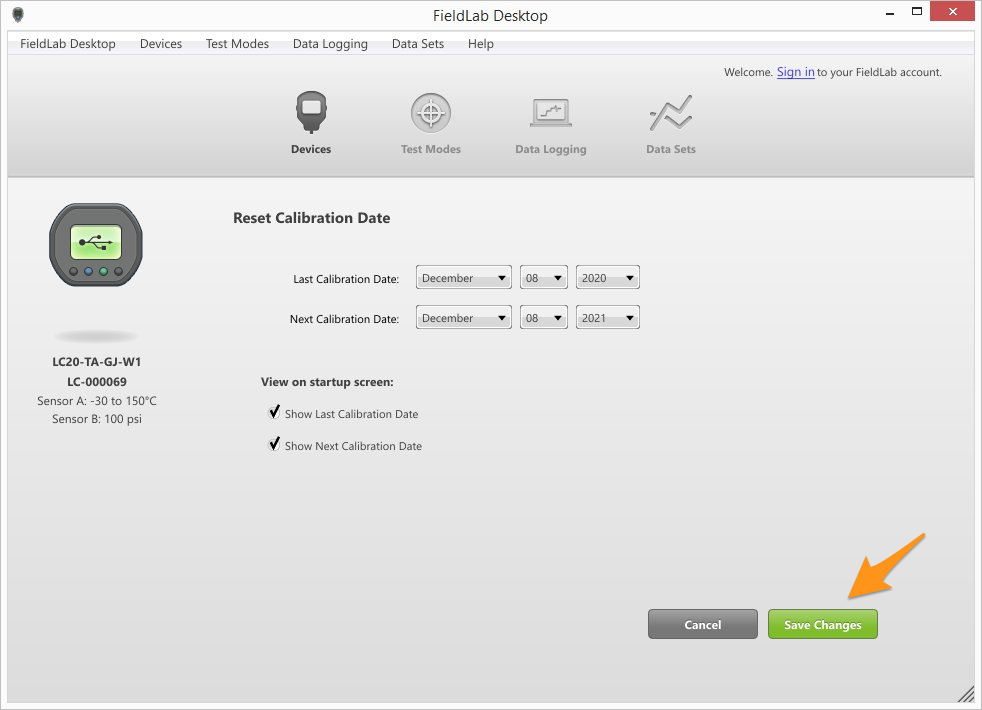This screenshot has height=710, width=982.
Task: Open the Test Modes crosshair icon
Action: coord(431,113)
